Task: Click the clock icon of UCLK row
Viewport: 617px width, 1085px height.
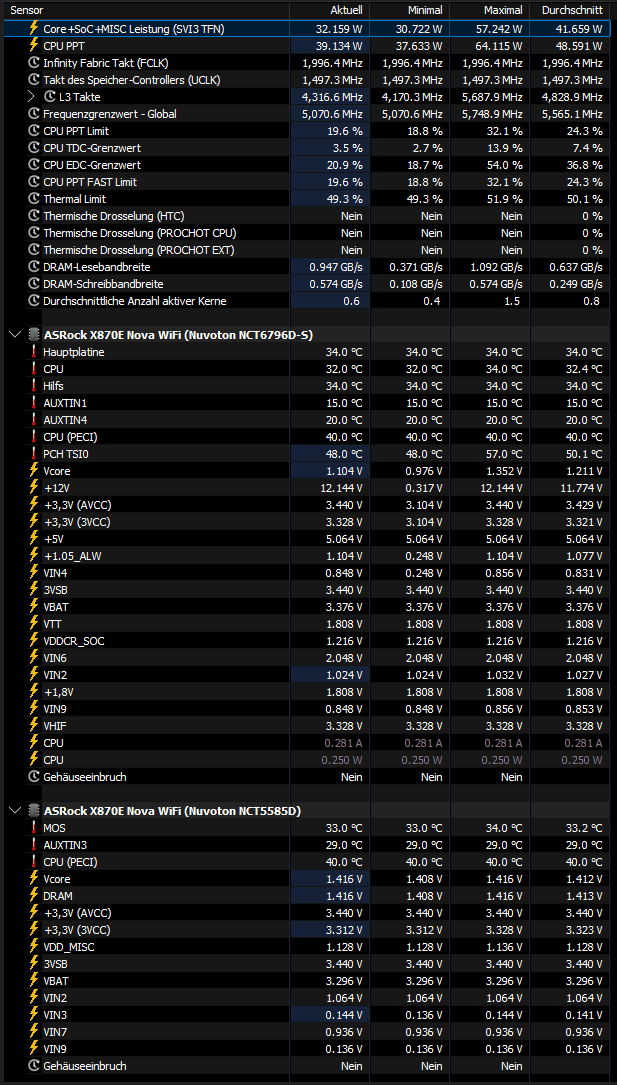Action: [x=33, y=80]
